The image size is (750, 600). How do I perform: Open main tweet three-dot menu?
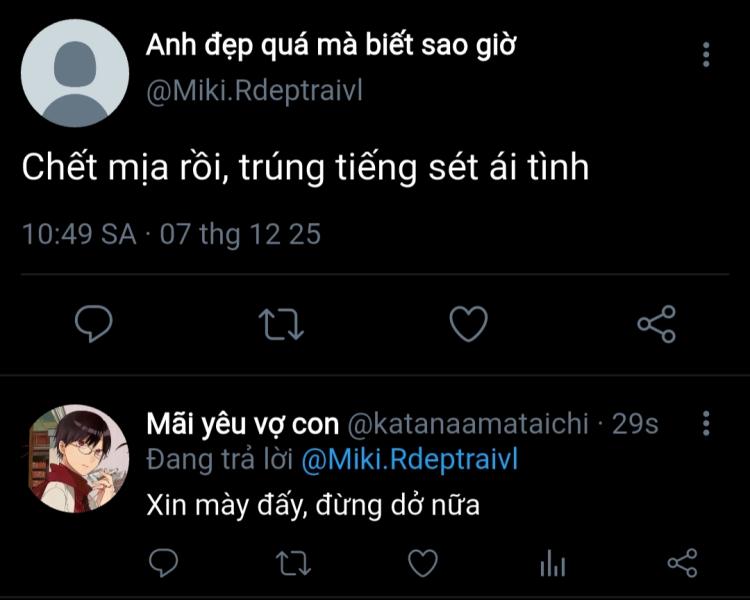click(706, 54)
